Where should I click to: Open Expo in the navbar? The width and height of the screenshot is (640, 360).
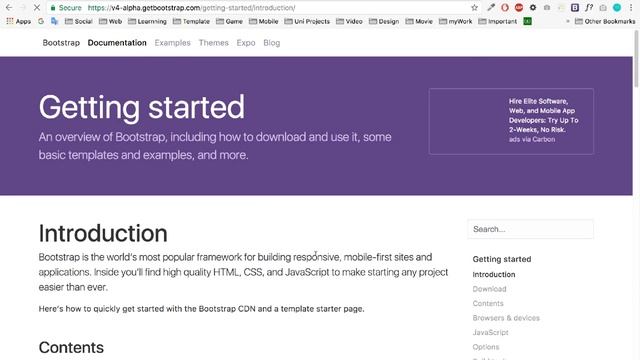[246, 43]
